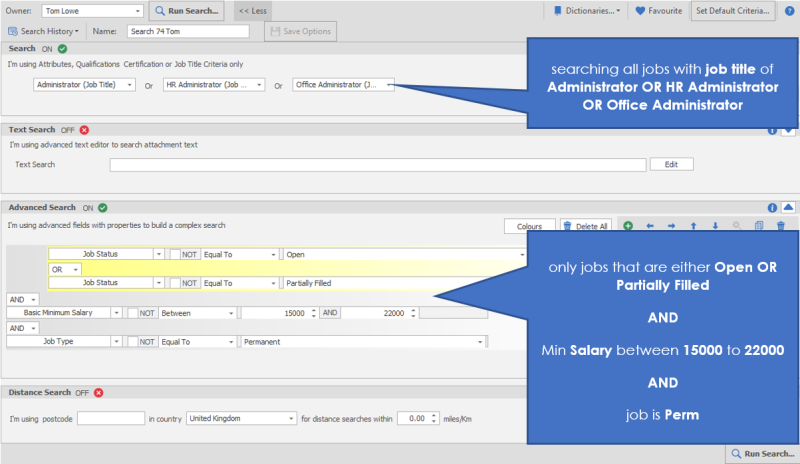Move criteria down with down arrow icon
This screenshot has width=800, height=464.
pyautogui.click(x=715, y=226)
